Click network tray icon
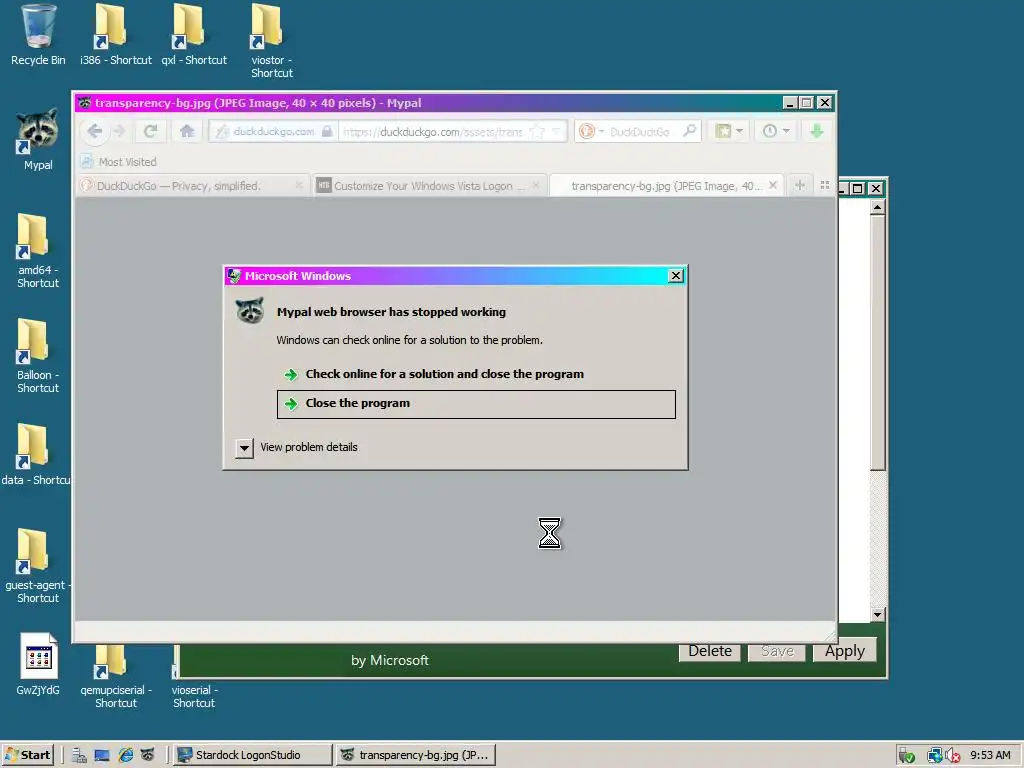The width and height of the screenshot is (1024, 768). [935, 756]
